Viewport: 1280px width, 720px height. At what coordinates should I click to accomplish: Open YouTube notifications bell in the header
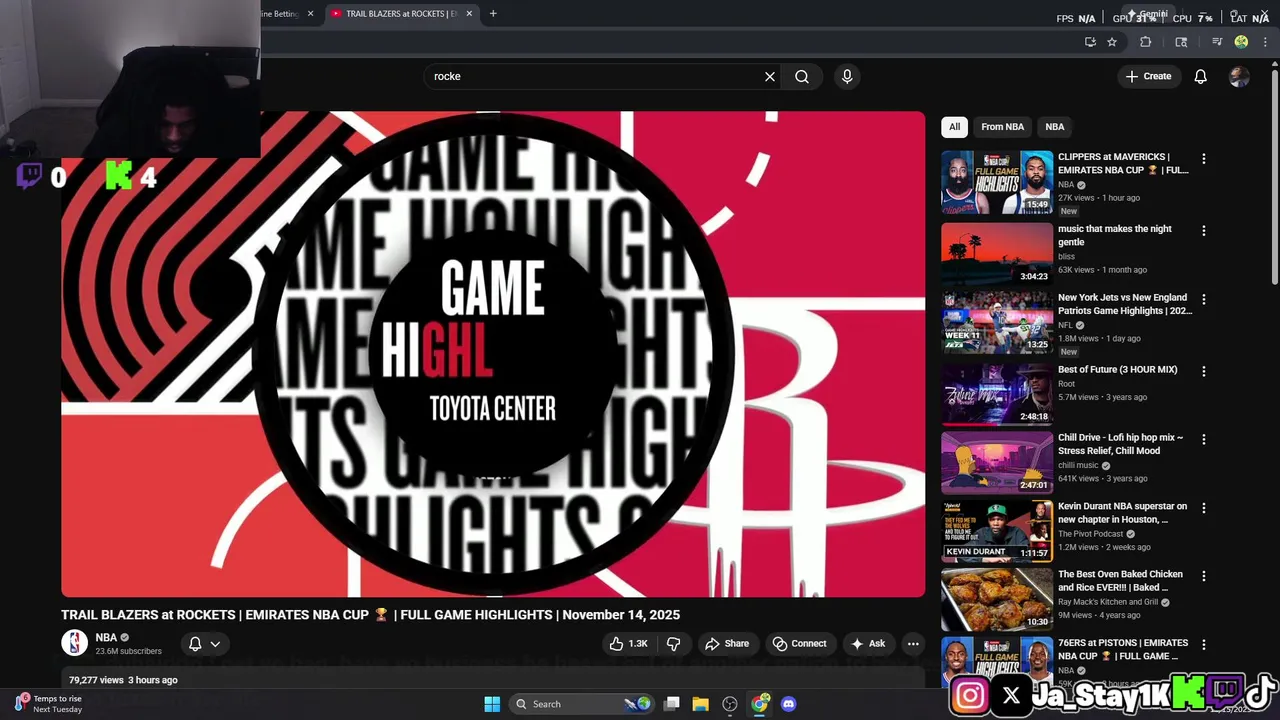(1201, 76)
